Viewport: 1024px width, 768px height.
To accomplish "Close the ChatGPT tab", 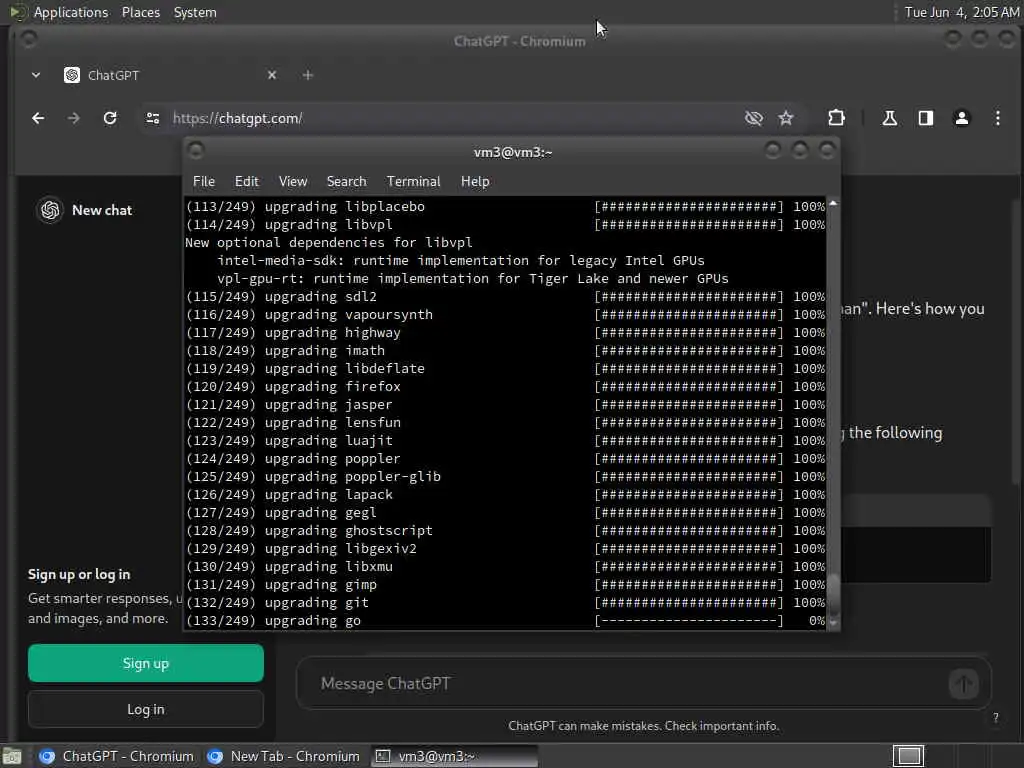I will click(x=272, y=75).
